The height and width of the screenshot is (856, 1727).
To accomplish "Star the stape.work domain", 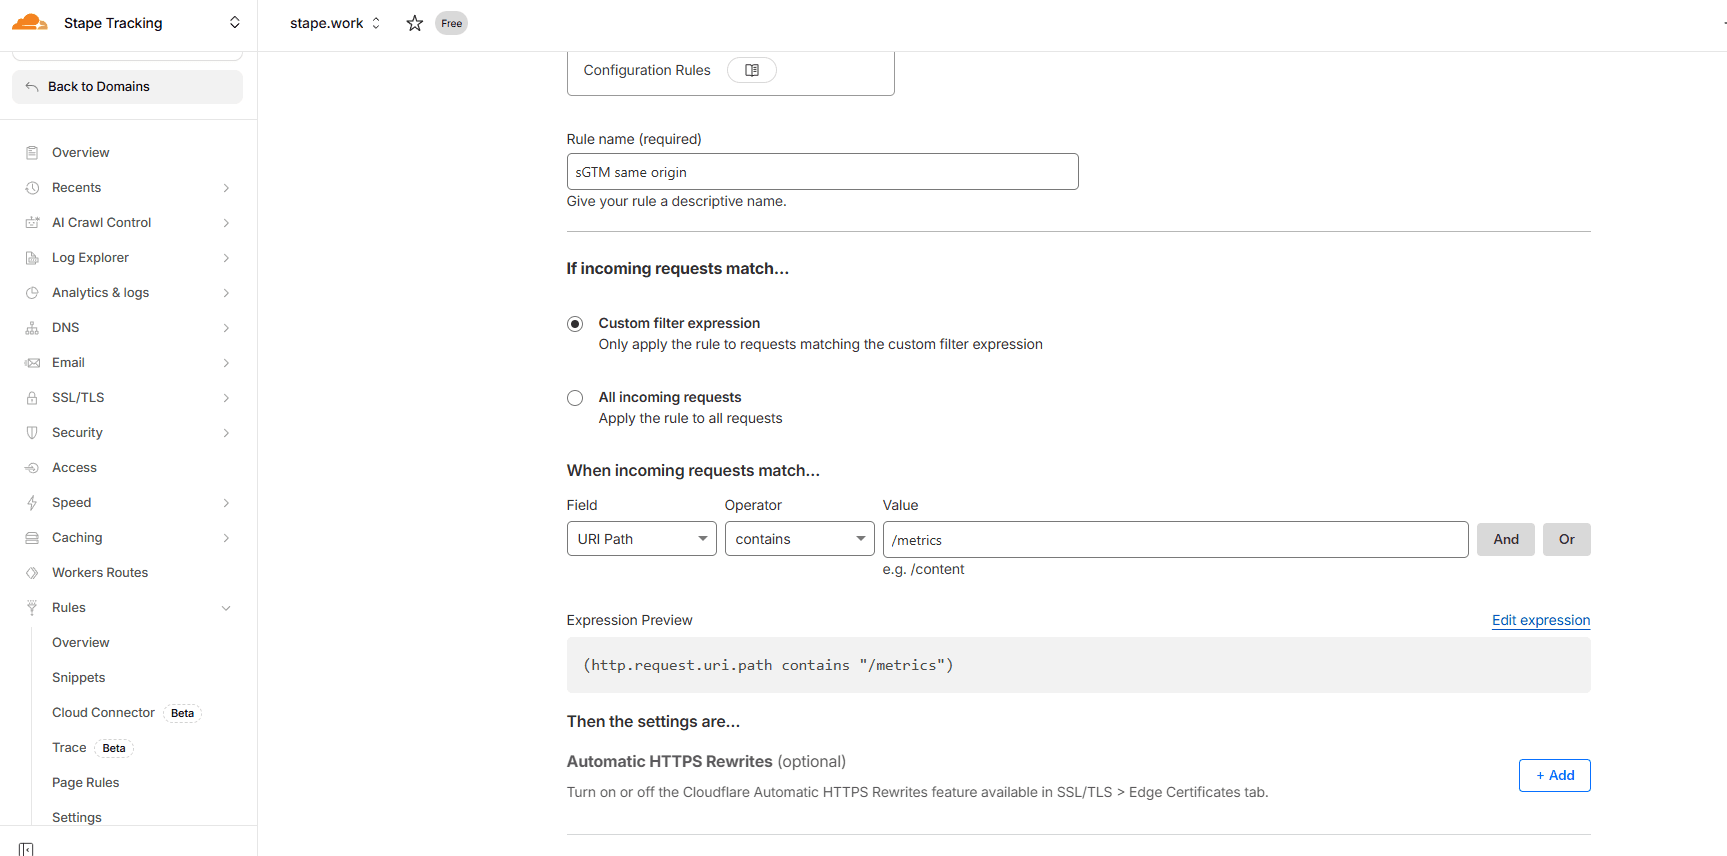I will point(415,23).
